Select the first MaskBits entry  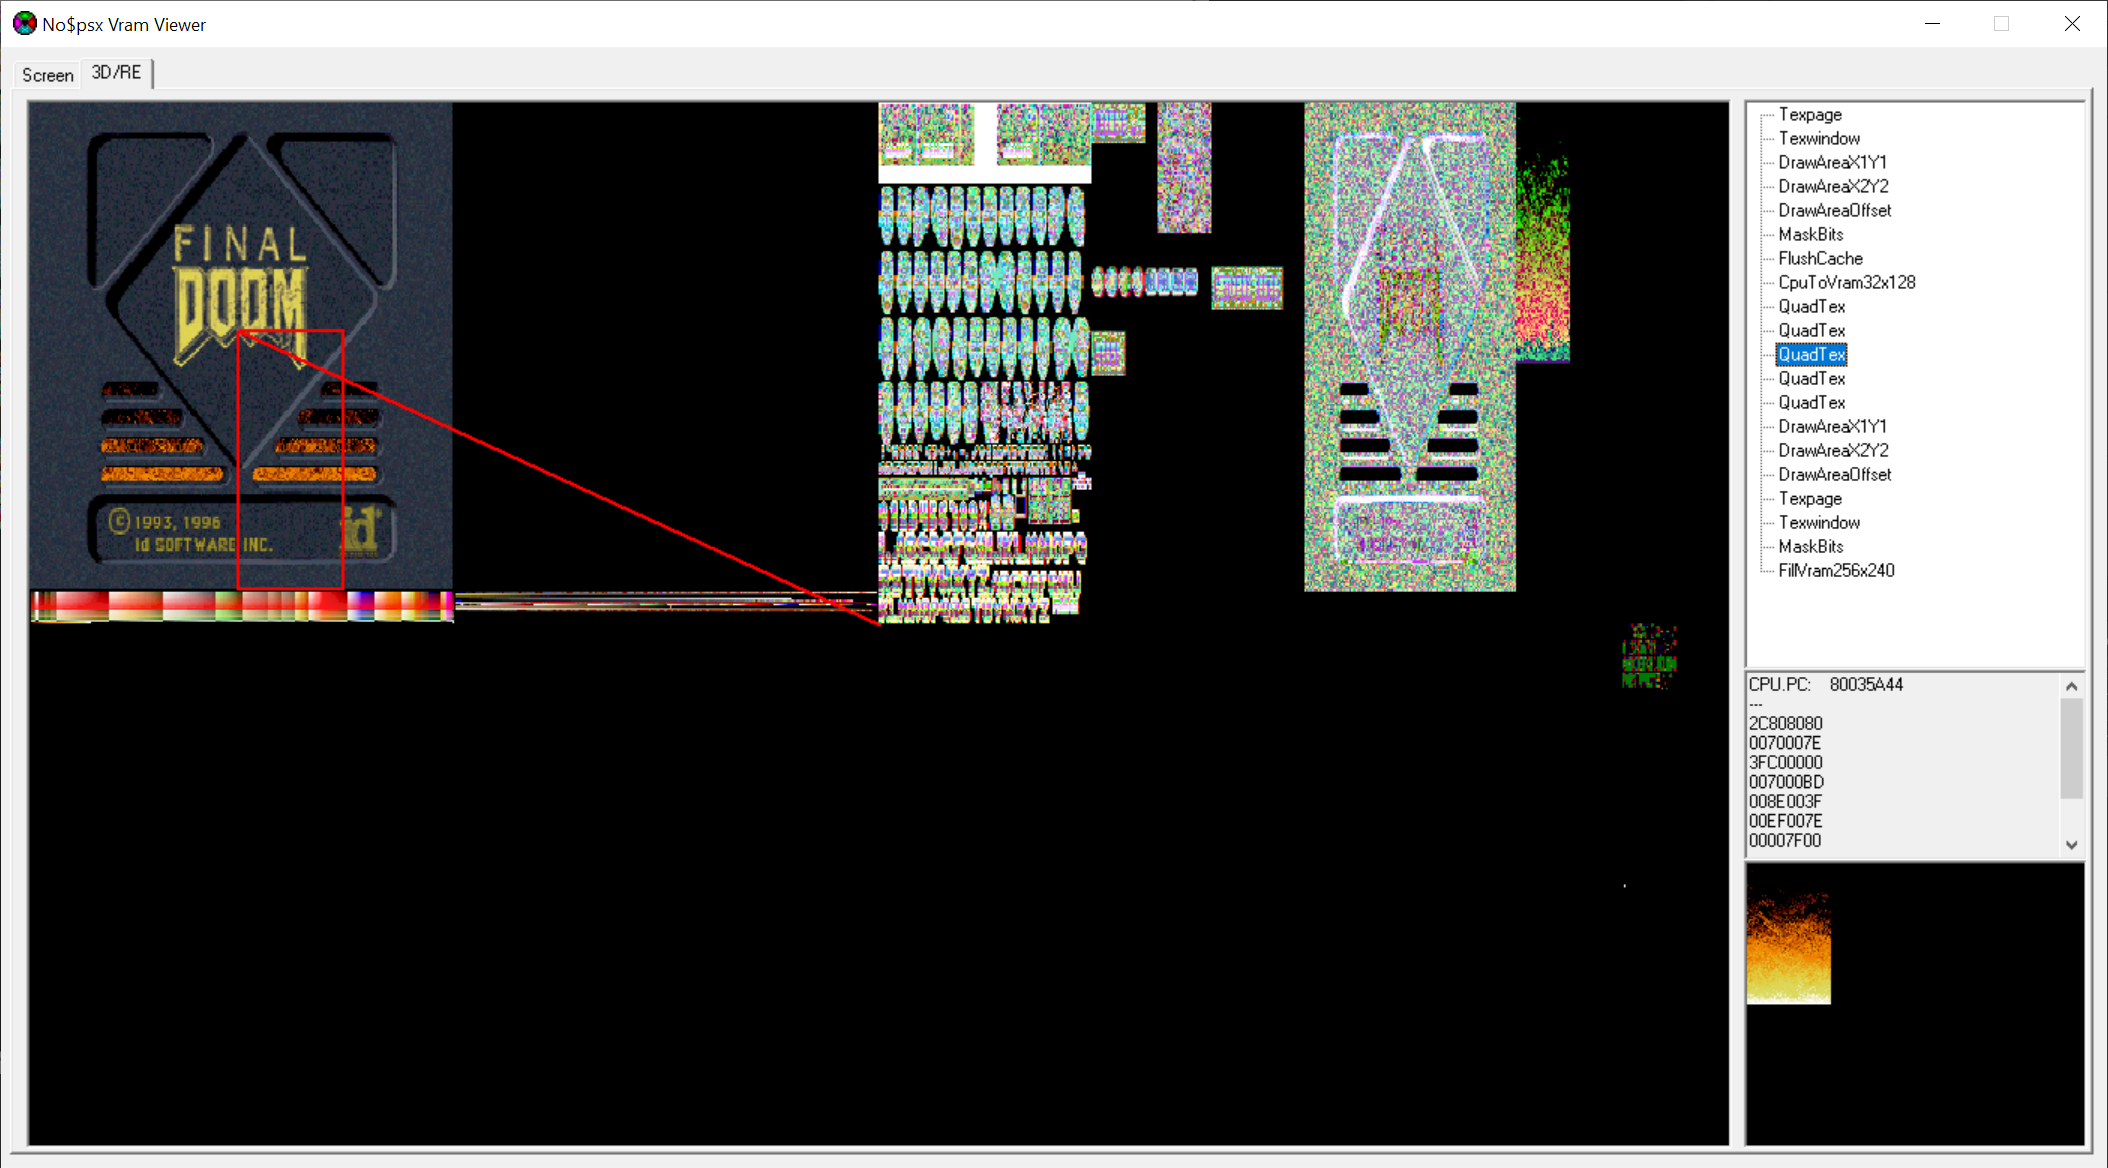click(1810, 235)
